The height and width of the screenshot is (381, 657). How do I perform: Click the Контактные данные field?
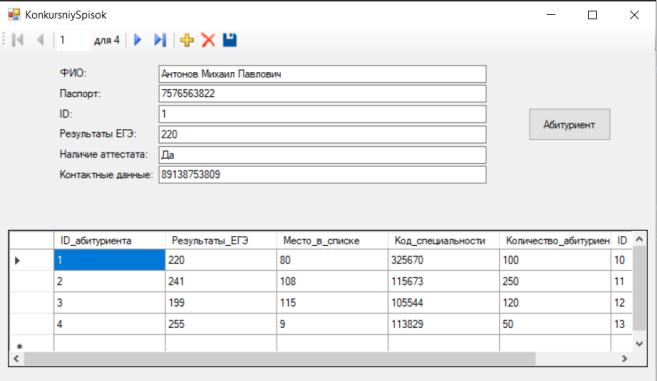(322, 175)
